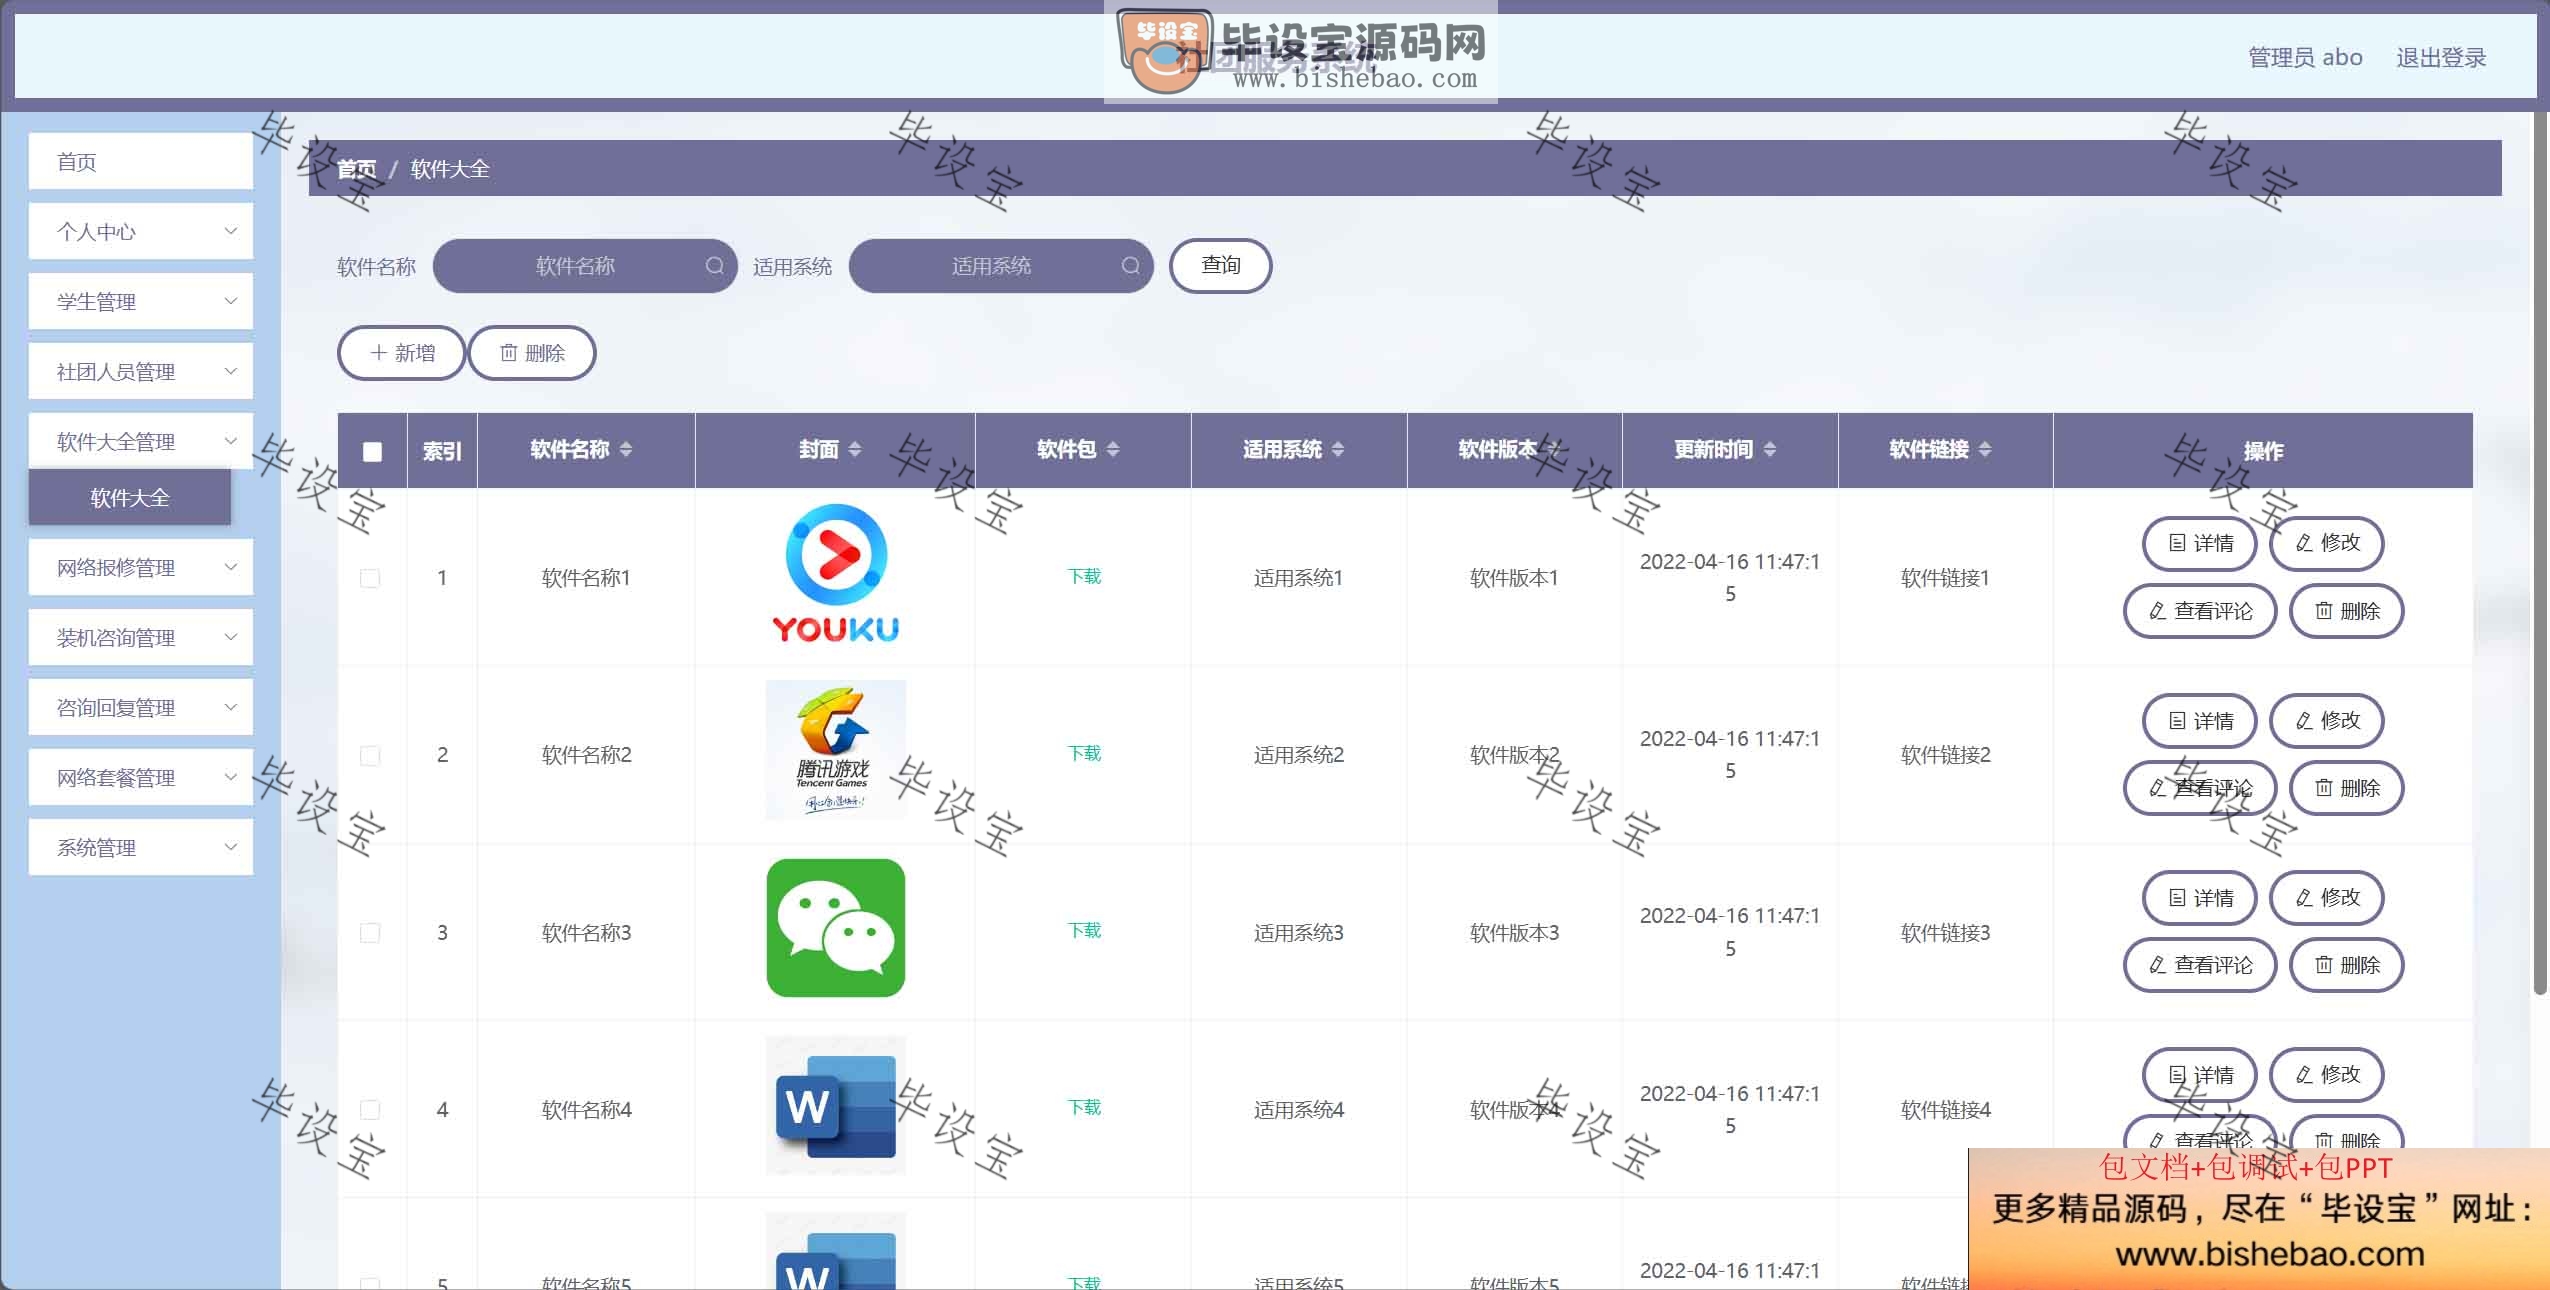Click 删除 for 软件名称2 row

(x=2347, y=788)
